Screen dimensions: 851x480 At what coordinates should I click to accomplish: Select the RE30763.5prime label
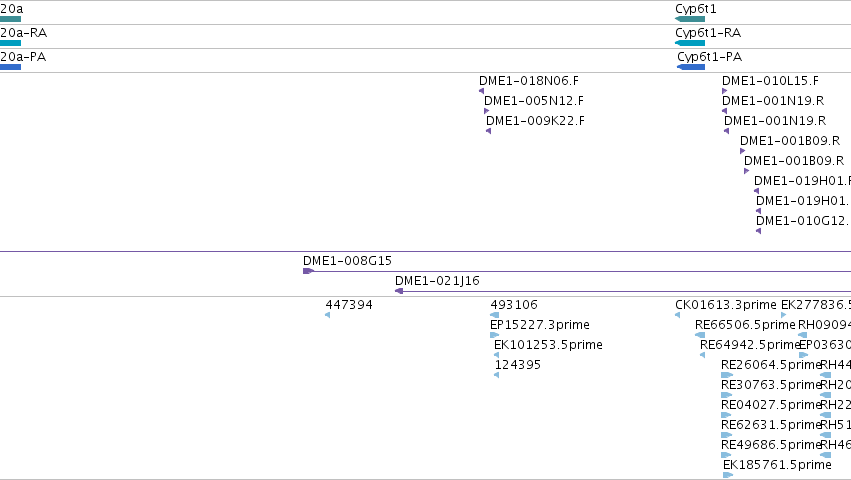pyautogui.click(x=771, y=386)
